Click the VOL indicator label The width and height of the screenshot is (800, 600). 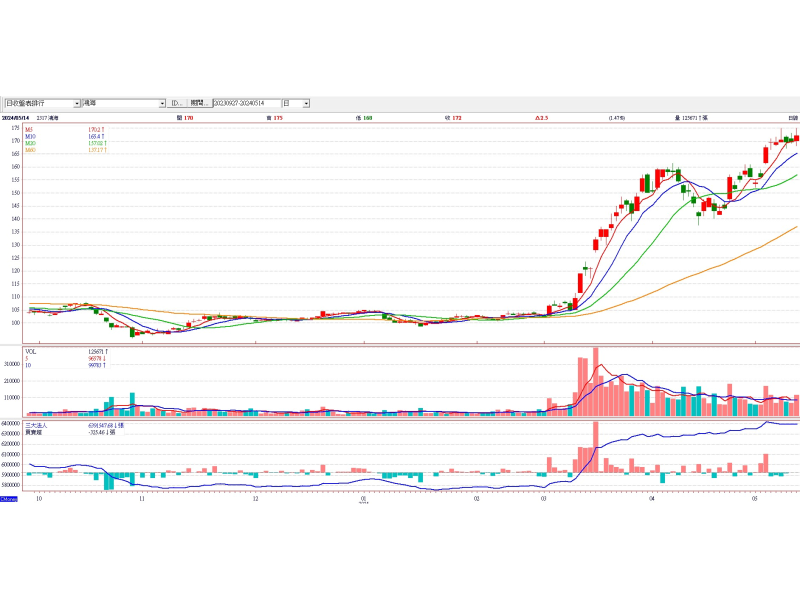point(31,352)
